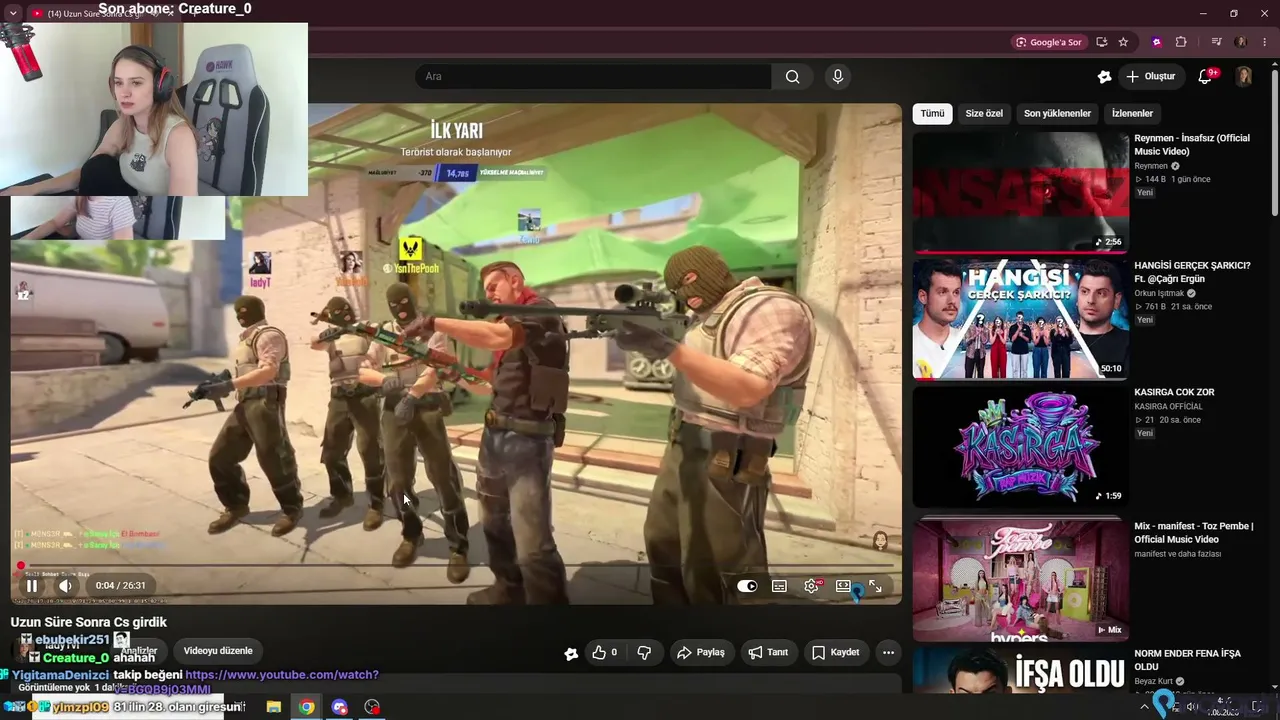This screenshot has height=720, width=1280.
Task: Click the Reynmen channel name
Action: pyautogui.click(x=1151, y=166)
